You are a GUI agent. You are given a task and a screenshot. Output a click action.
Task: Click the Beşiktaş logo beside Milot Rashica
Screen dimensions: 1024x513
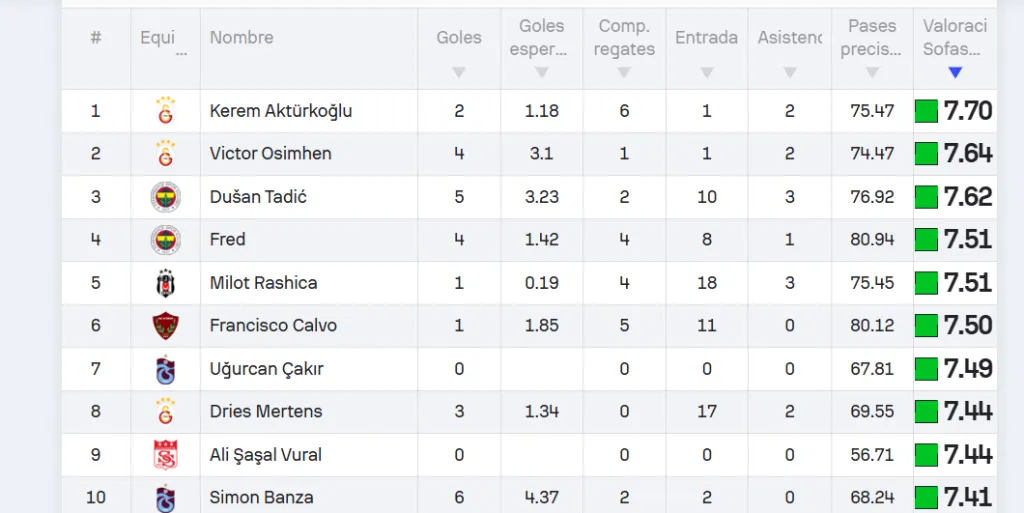click(165, 283)
